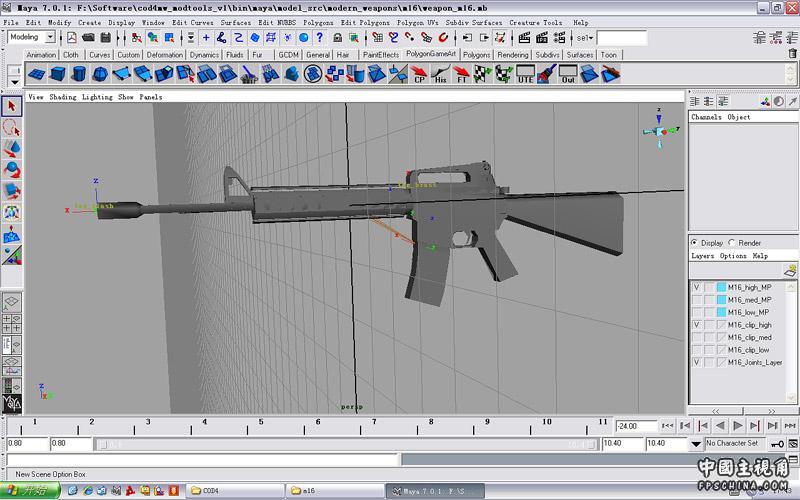
Task: Click the New Scene icon
Action: 72,38
